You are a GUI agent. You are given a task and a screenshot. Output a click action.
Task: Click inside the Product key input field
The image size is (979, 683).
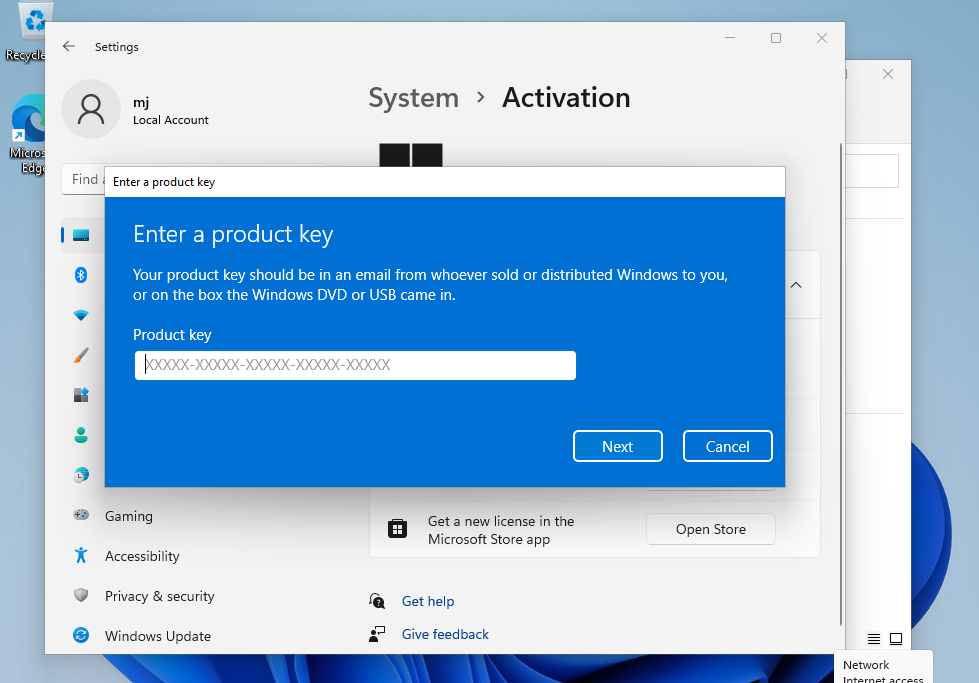click(x=355, y=365)
